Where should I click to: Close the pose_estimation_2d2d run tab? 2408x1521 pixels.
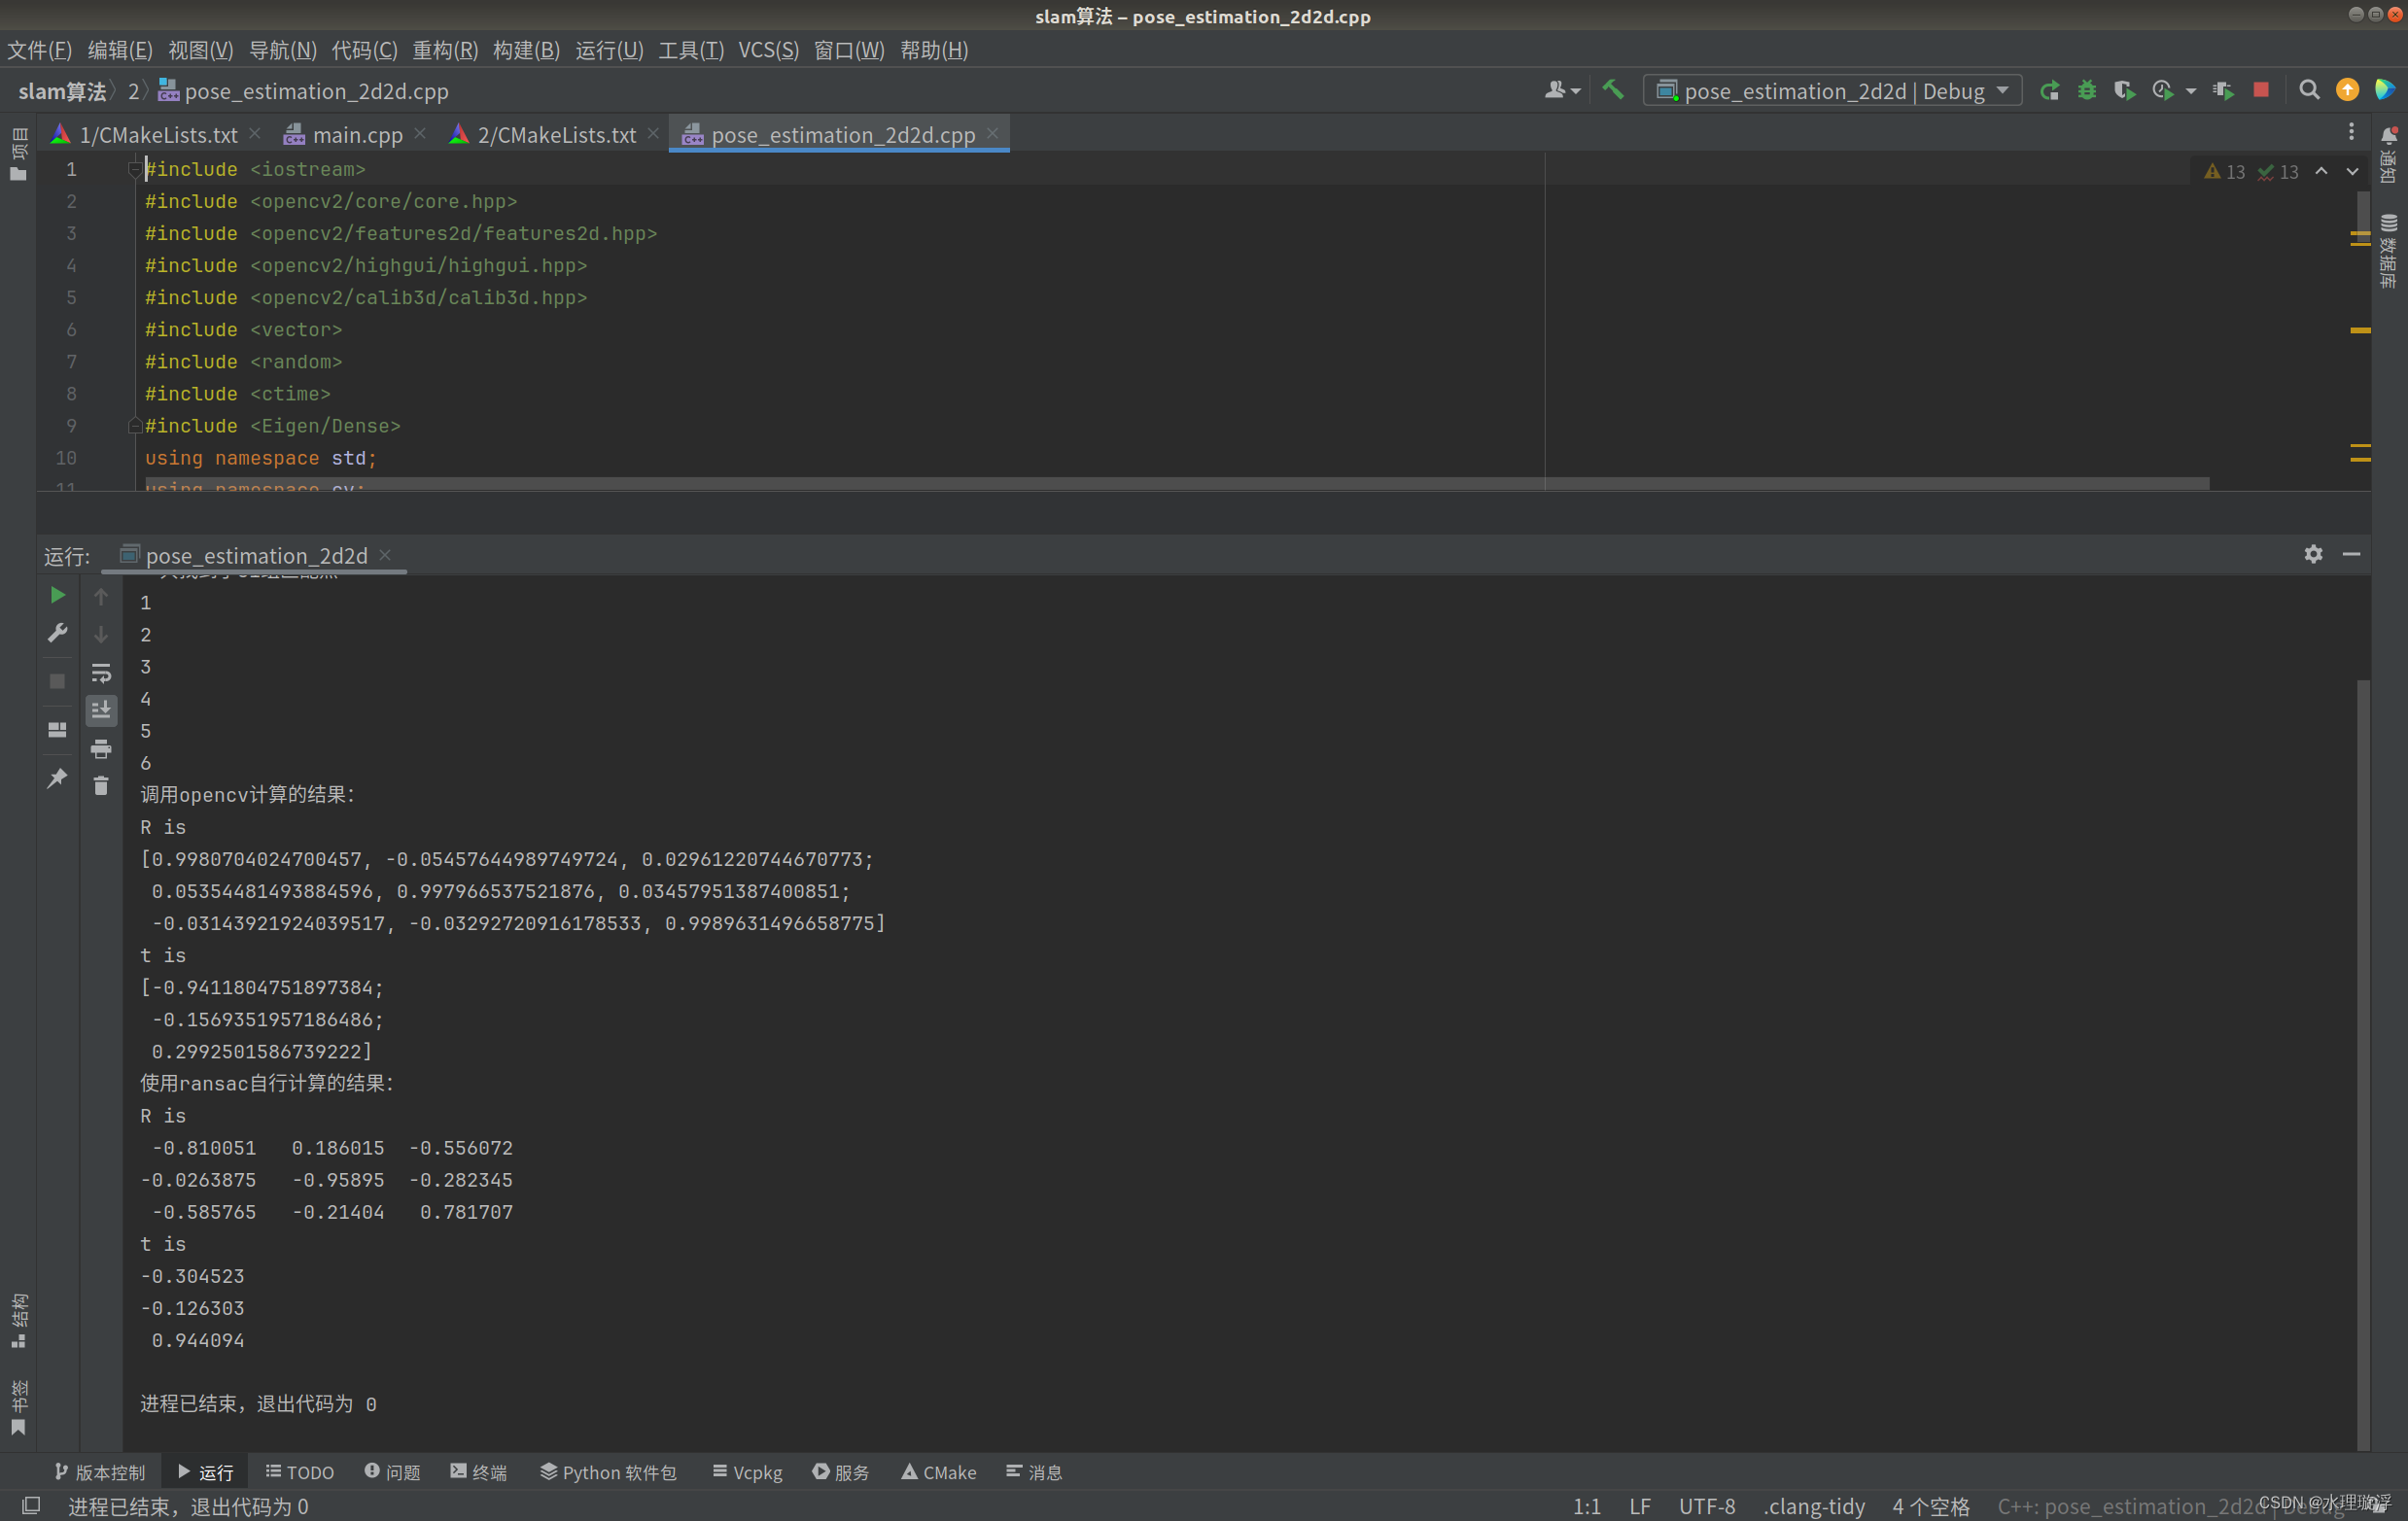click(385, 554)
